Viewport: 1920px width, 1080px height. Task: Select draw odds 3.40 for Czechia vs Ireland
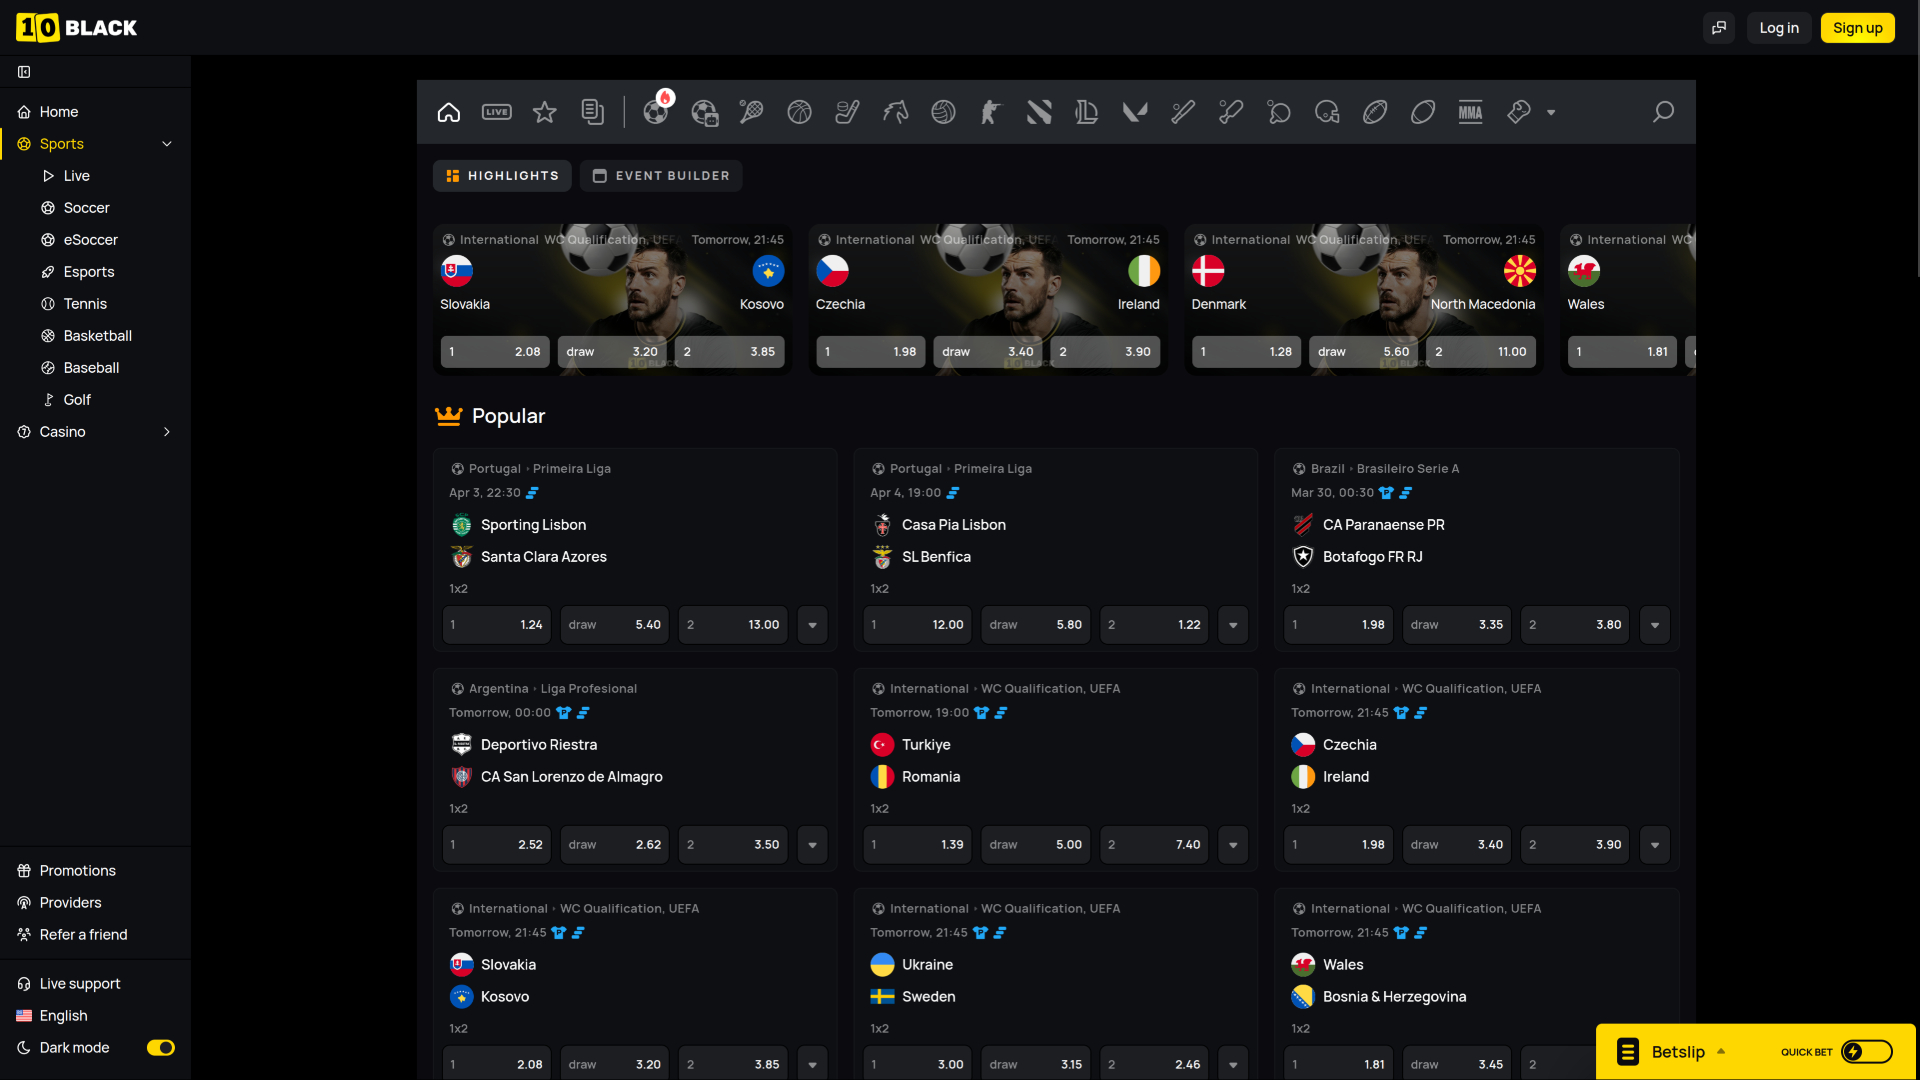[x=1456, y=844]
